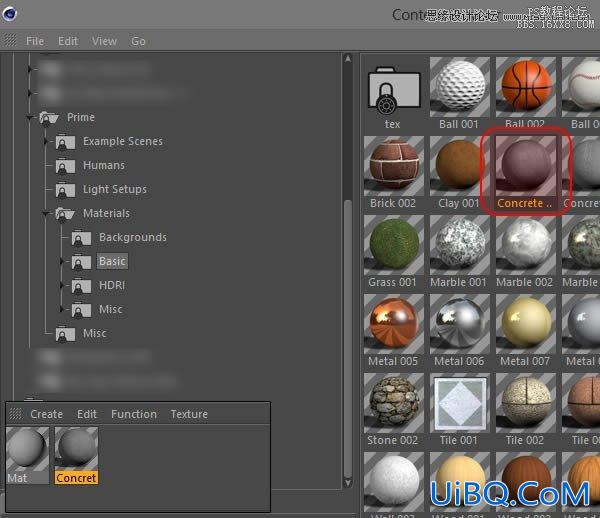The height and width of the screenshot is (518, 600).
Task: Click the tree scrollbar down arrow
Action: [347, 482]
